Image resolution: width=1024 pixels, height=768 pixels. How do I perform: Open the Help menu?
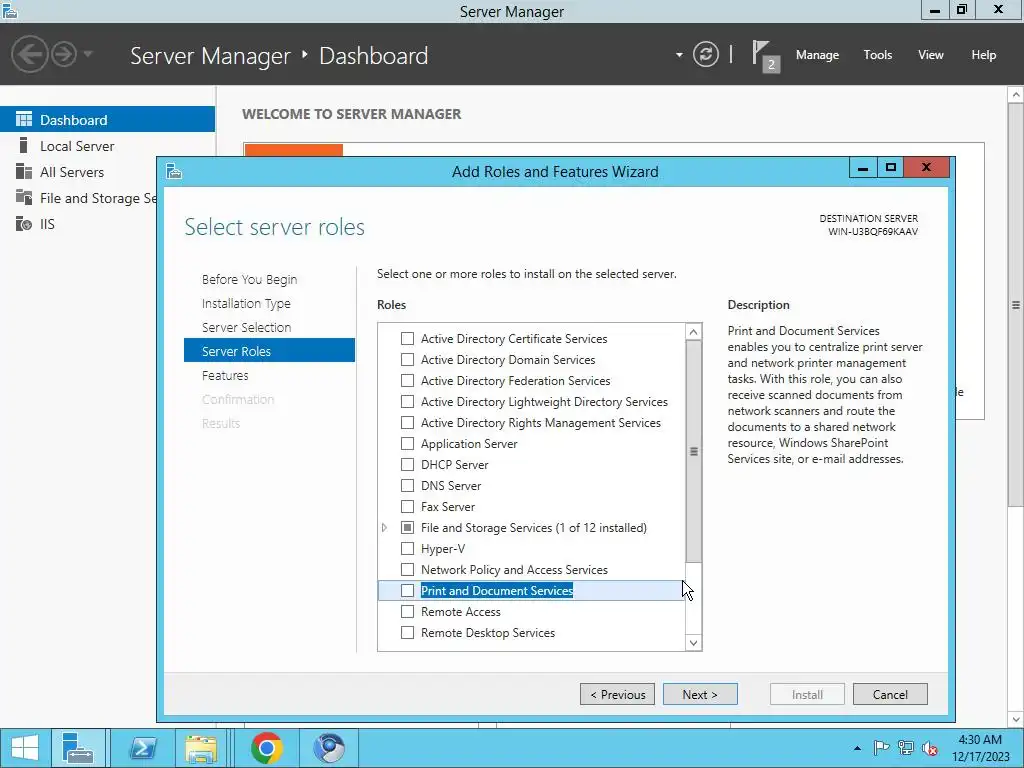983,55
